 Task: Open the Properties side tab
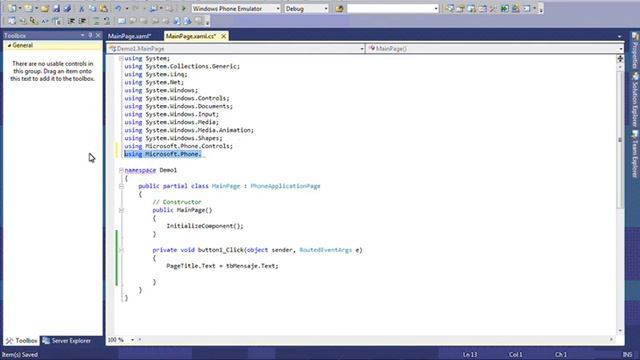pos(635,50)
